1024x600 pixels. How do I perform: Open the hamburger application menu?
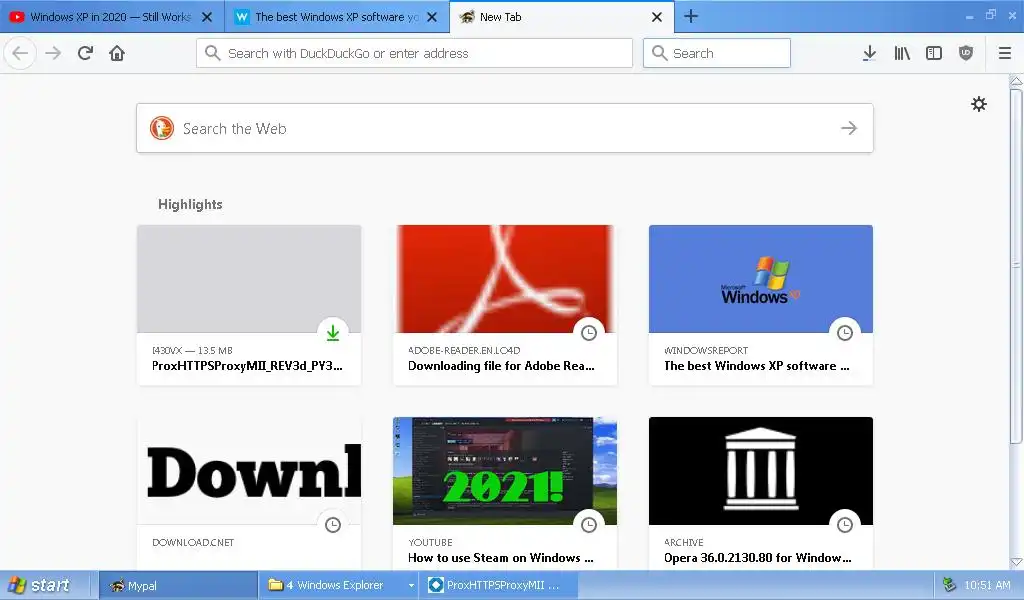[1005, 53]
